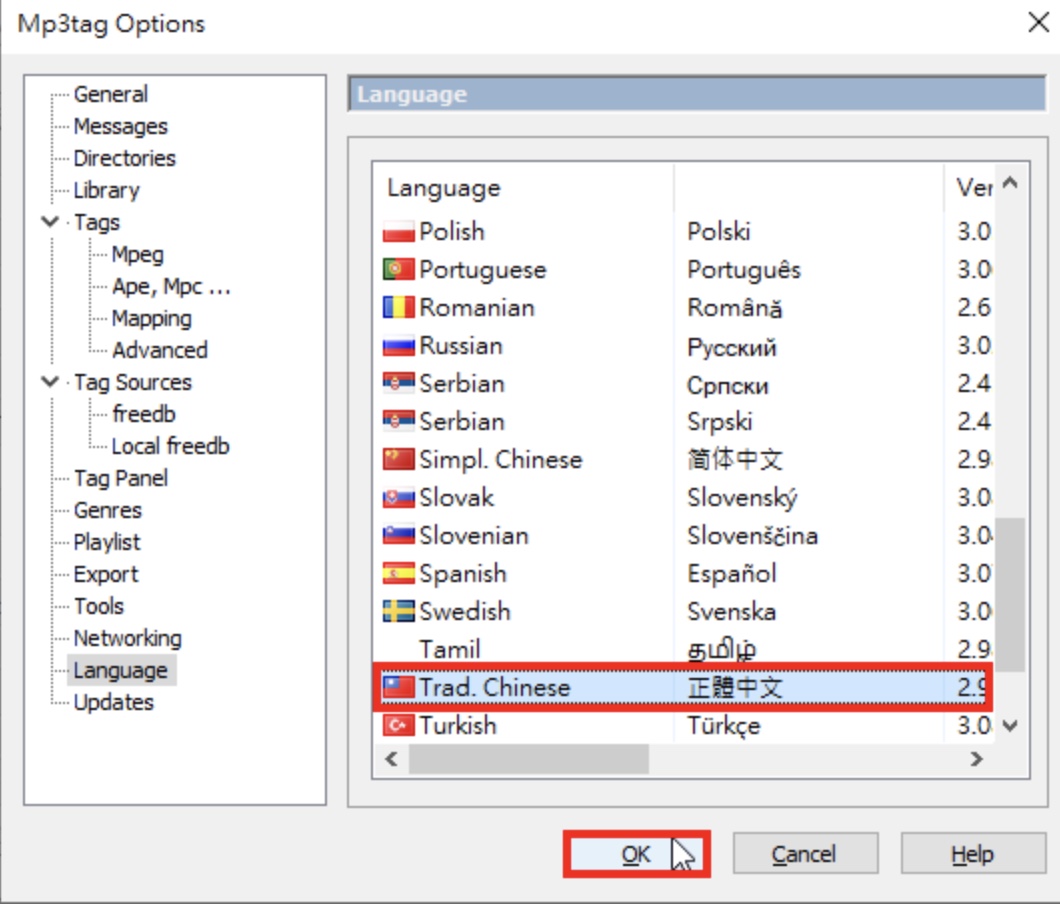Click the Romanian flag icon
The width and height of the screenshot is (1060, 912).
tap(398, 308)
